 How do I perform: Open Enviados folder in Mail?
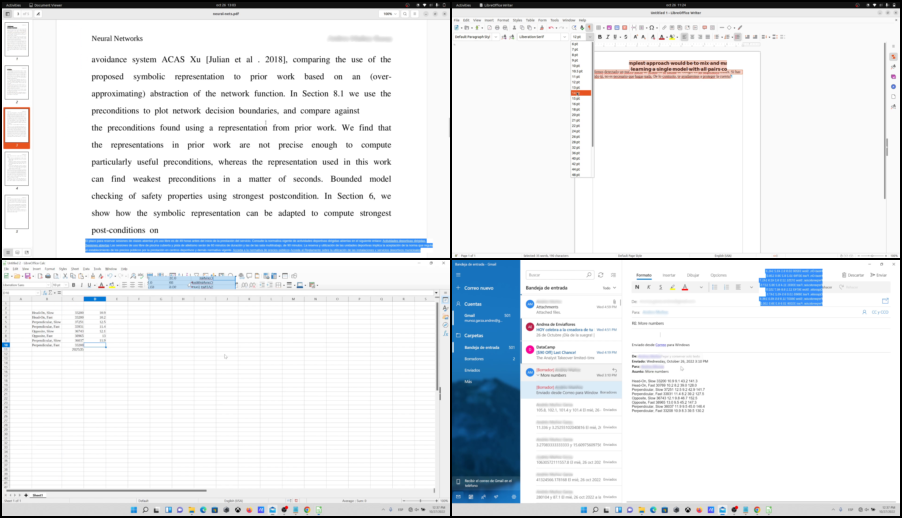tap(472, 371)
